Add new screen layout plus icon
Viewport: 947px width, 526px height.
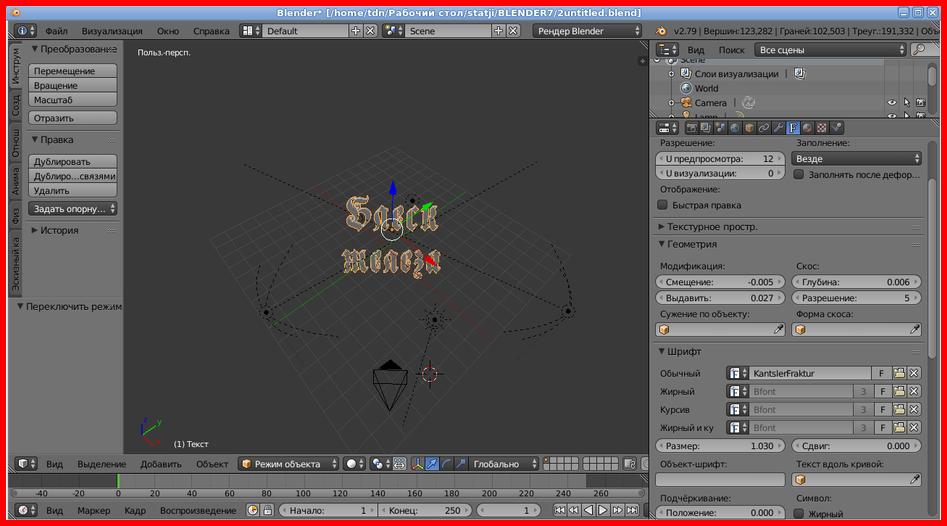point(356,31)
